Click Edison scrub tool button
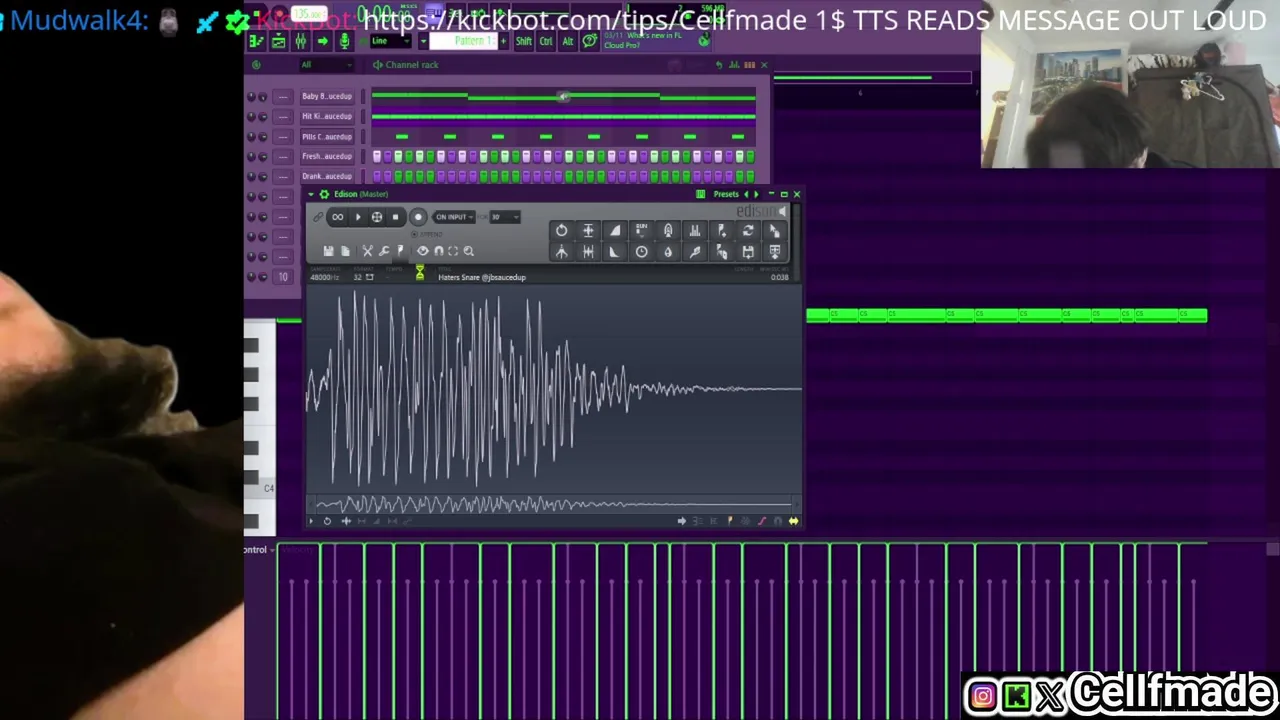This screenshot has height=720, width=1280. pyautogui.click(x=377, y=217)
